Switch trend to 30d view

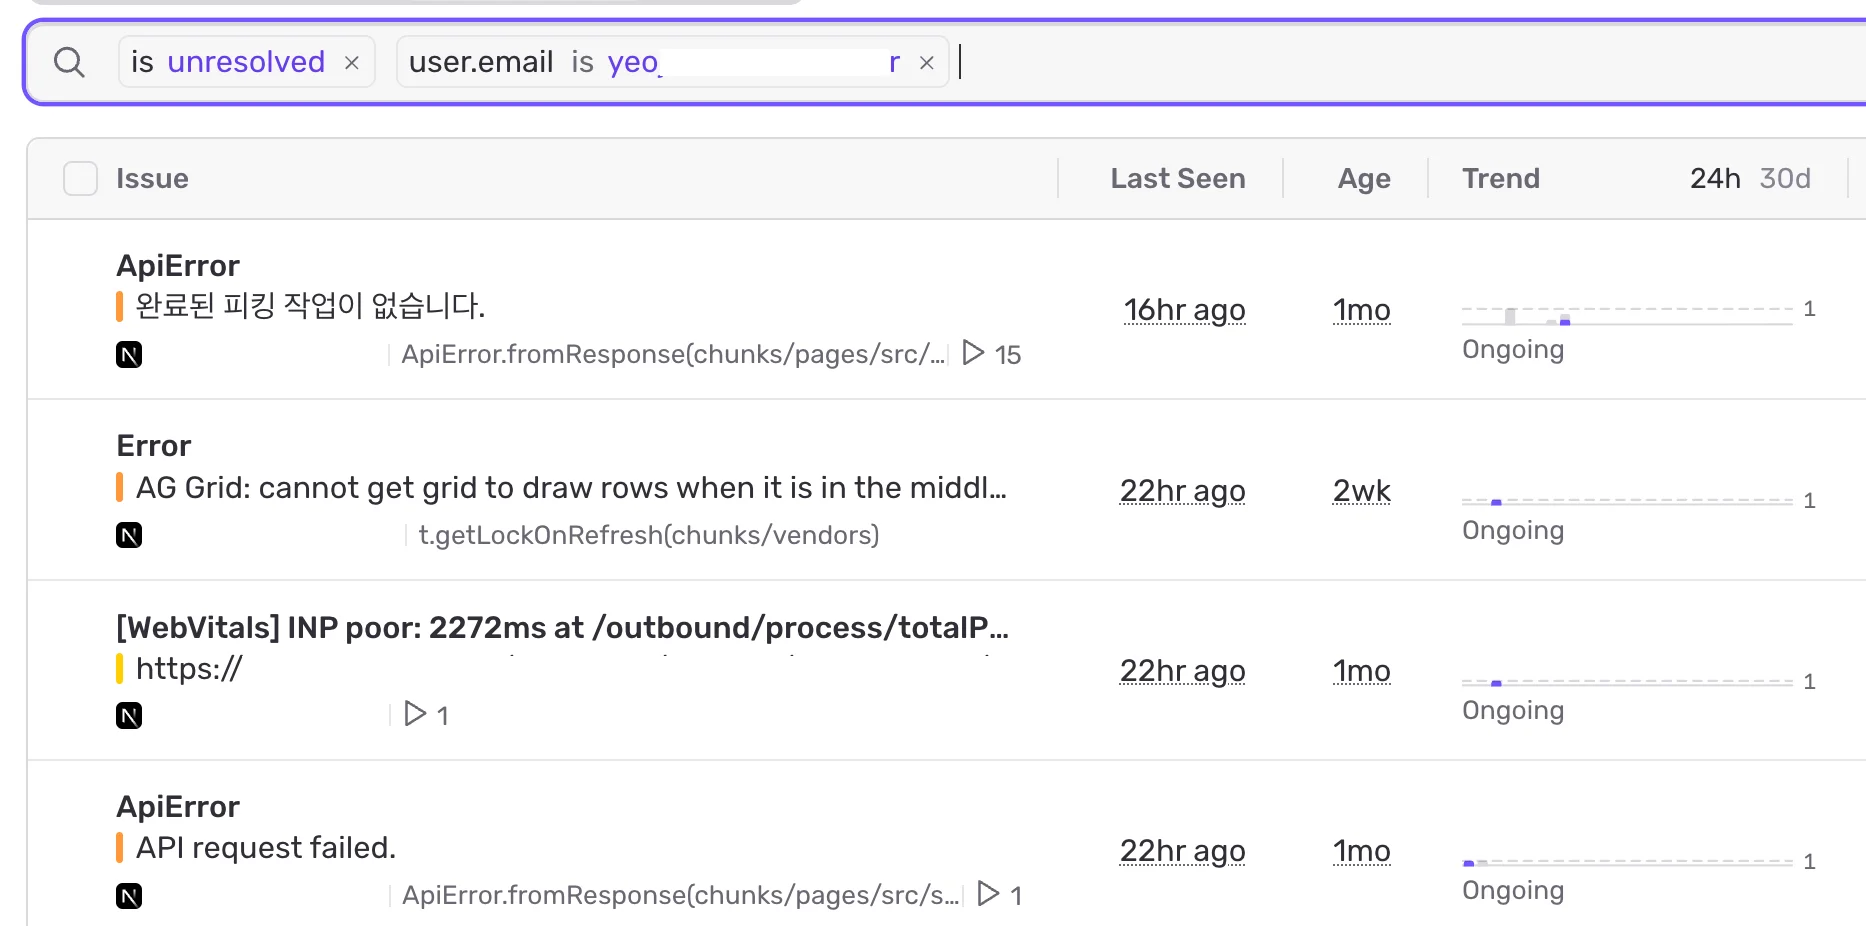click(1785, 178)
